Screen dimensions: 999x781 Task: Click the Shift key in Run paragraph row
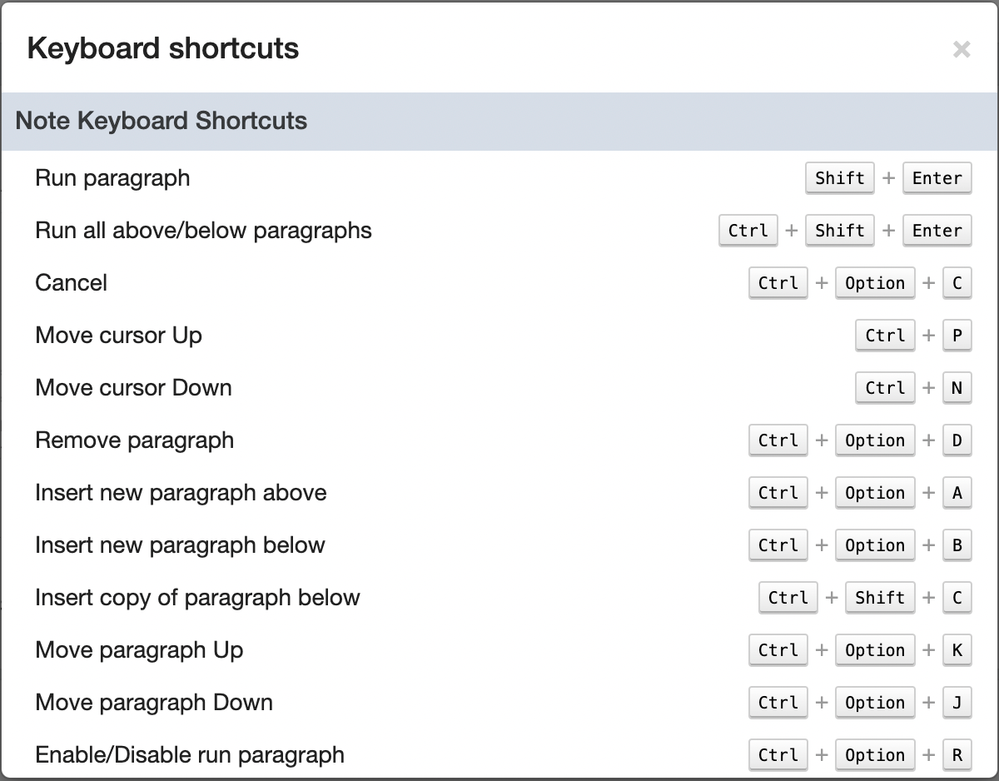click(839, 178)
